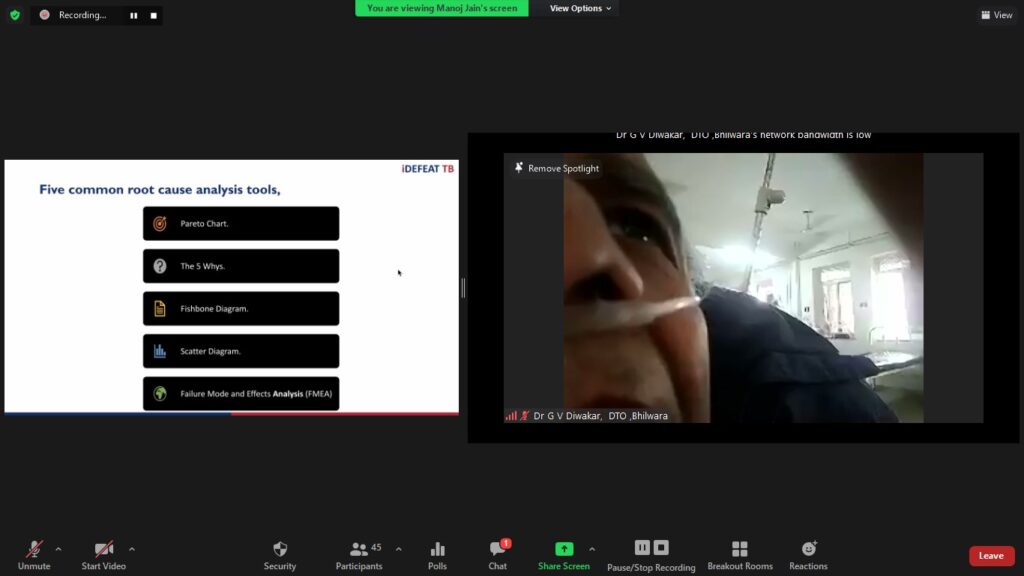Click the green encryption shield icon
This screenshot has height=576, width=1024.
(x=15, y=15)
